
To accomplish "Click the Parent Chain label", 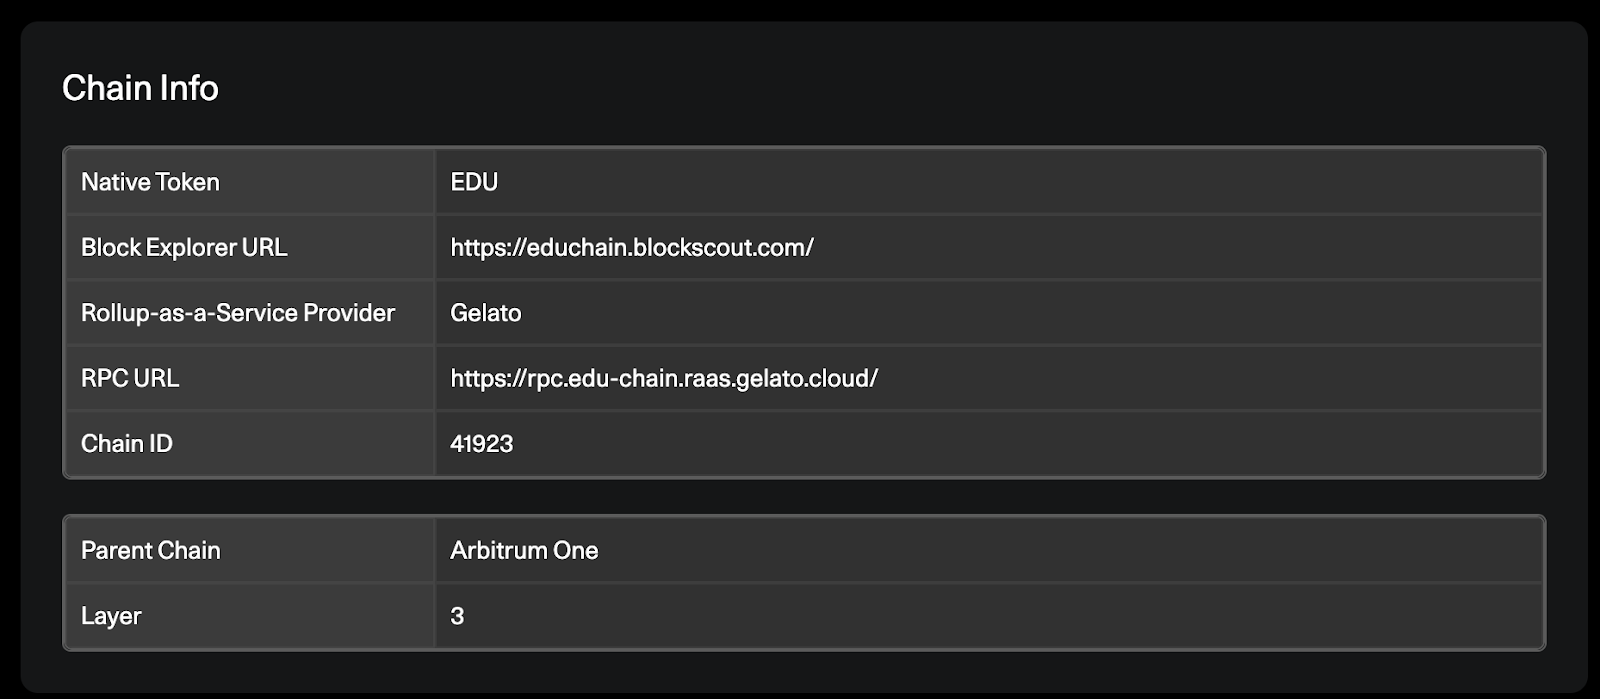I will point(151,550).
